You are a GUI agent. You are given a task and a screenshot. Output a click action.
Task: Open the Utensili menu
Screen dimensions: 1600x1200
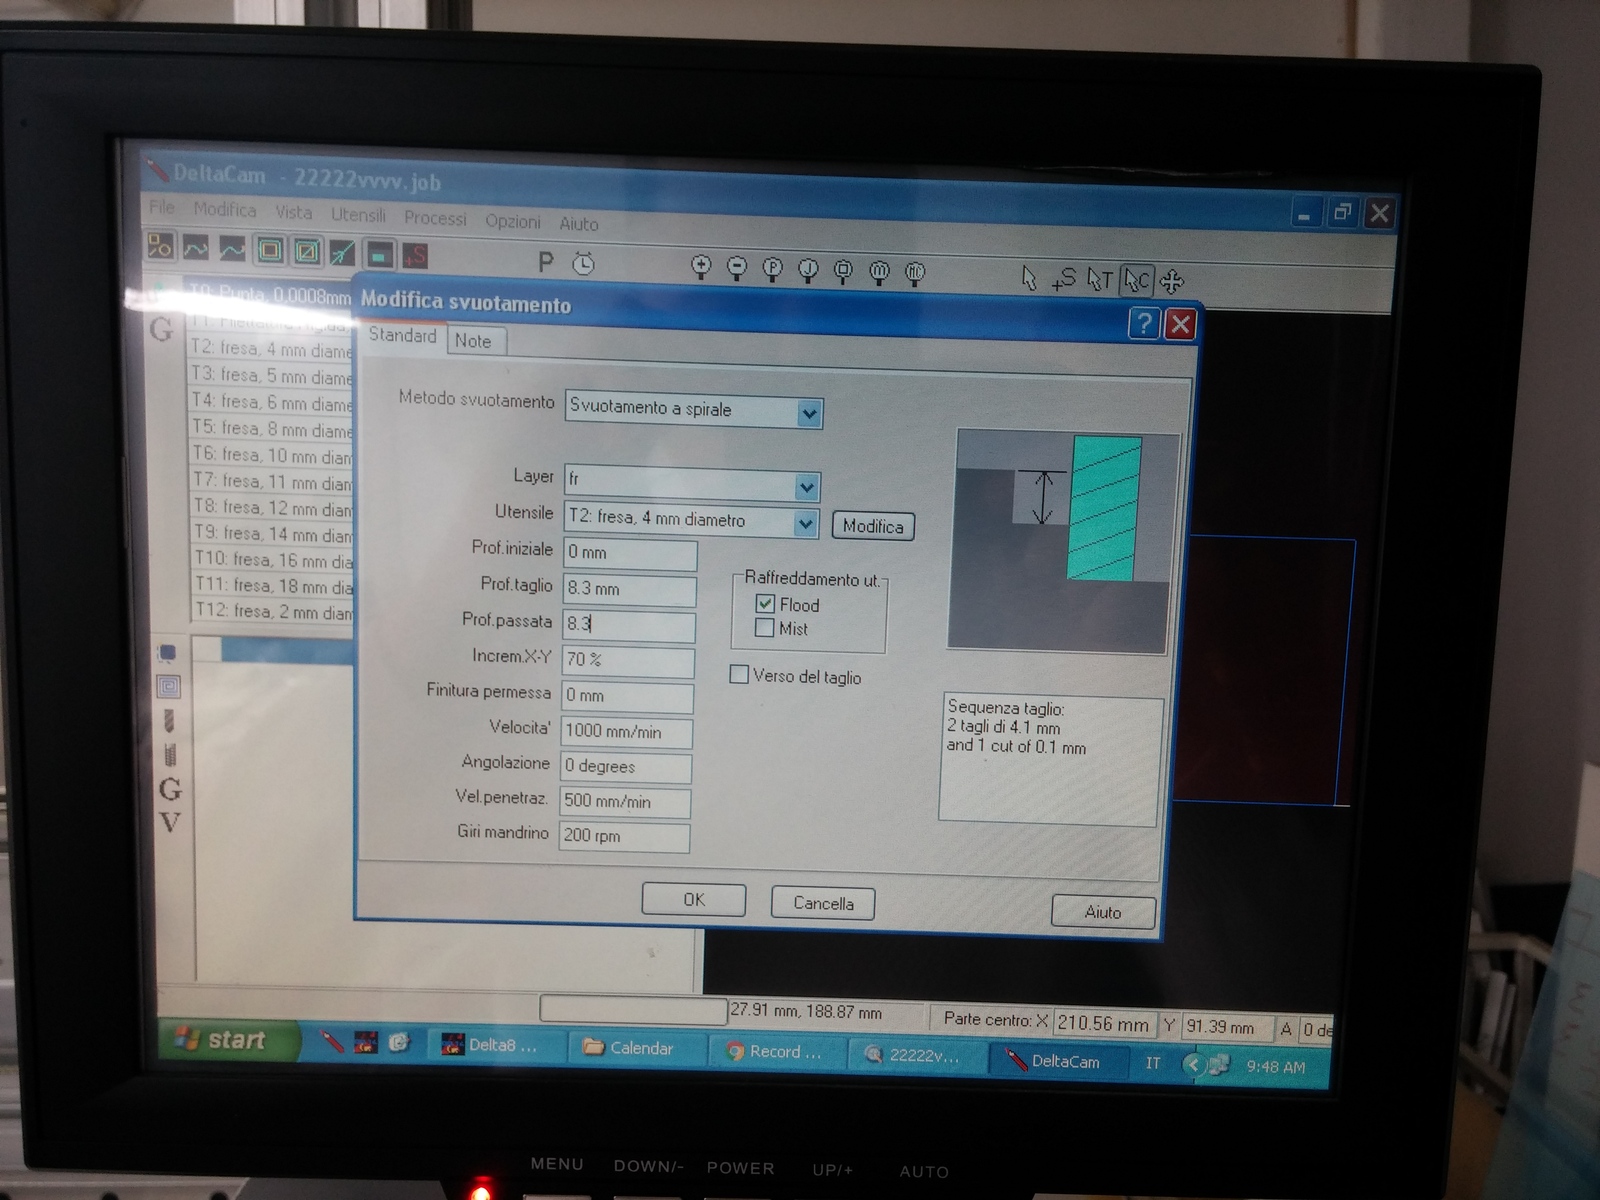pyautogui.click(x=358, y=215)
